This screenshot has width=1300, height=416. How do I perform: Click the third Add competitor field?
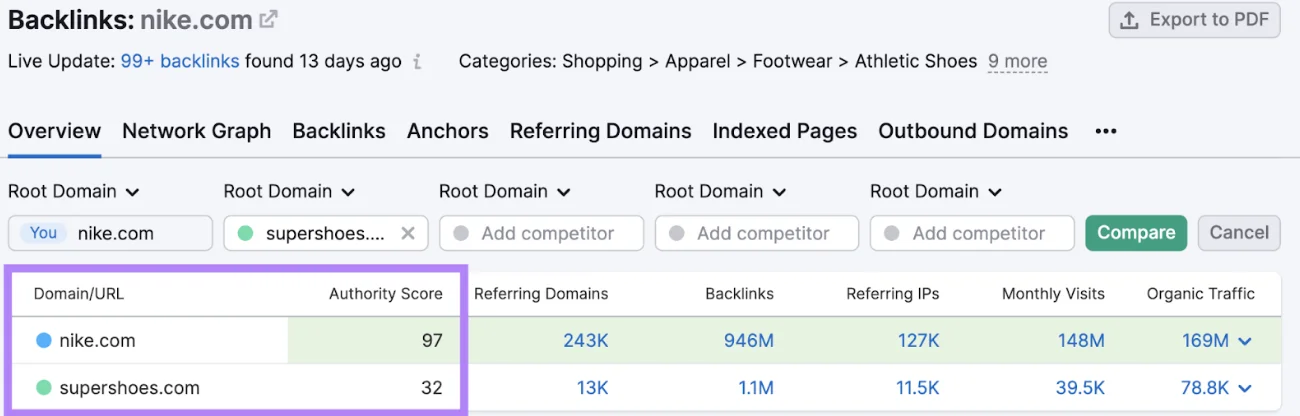(541, 233)
